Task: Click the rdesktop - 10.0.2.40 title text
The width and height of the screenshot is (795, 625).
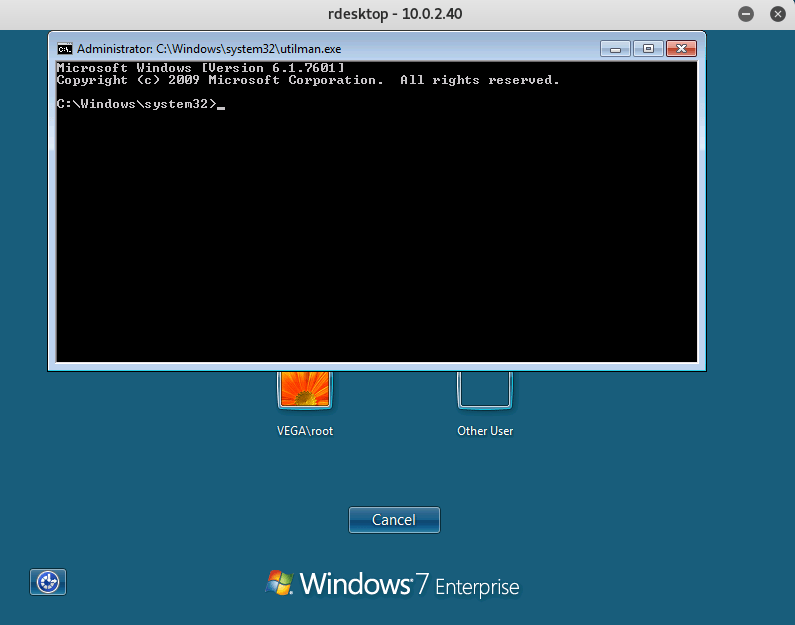Action: 397,14
